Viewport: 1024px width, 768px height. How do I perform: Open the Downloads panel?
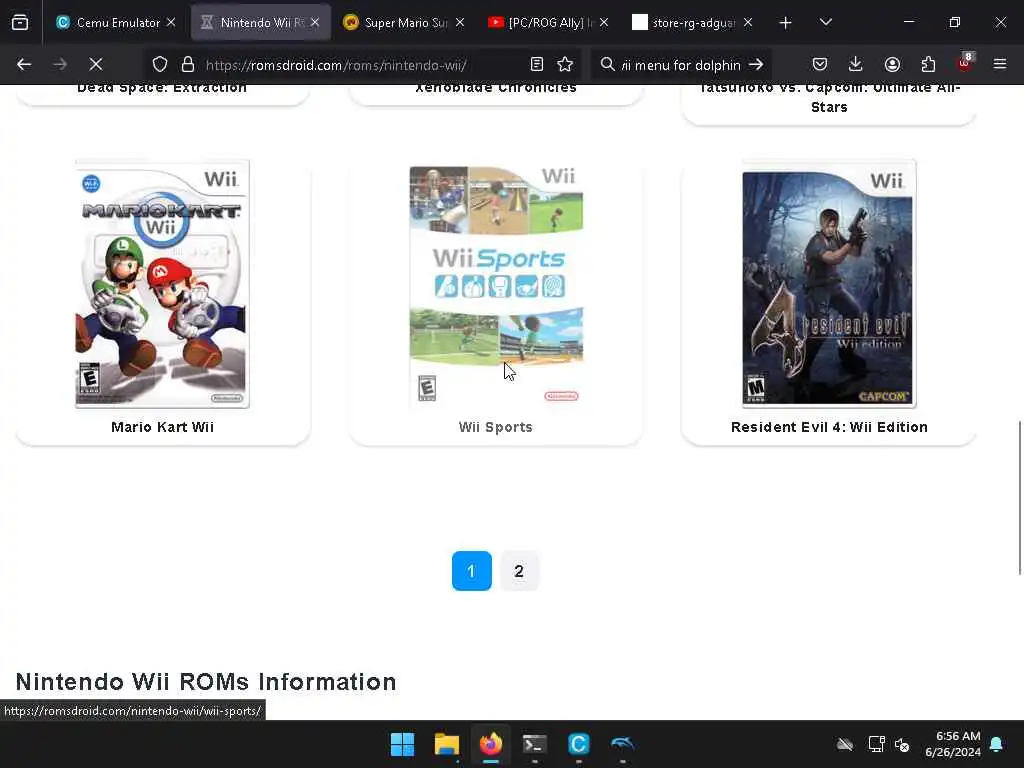click(x=856, y=64)
